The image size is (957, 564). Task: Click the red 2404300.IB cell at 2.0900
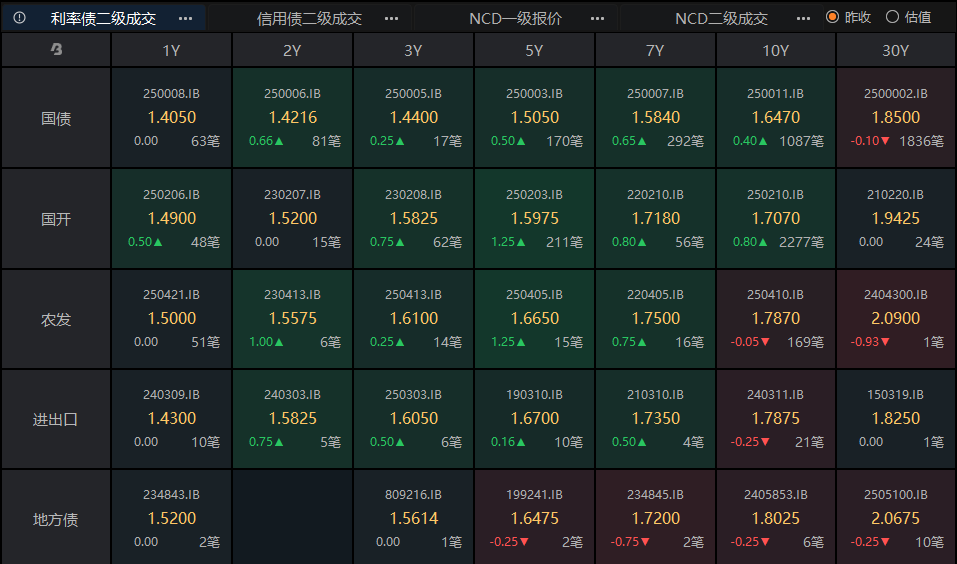click(x=896, y=319)
